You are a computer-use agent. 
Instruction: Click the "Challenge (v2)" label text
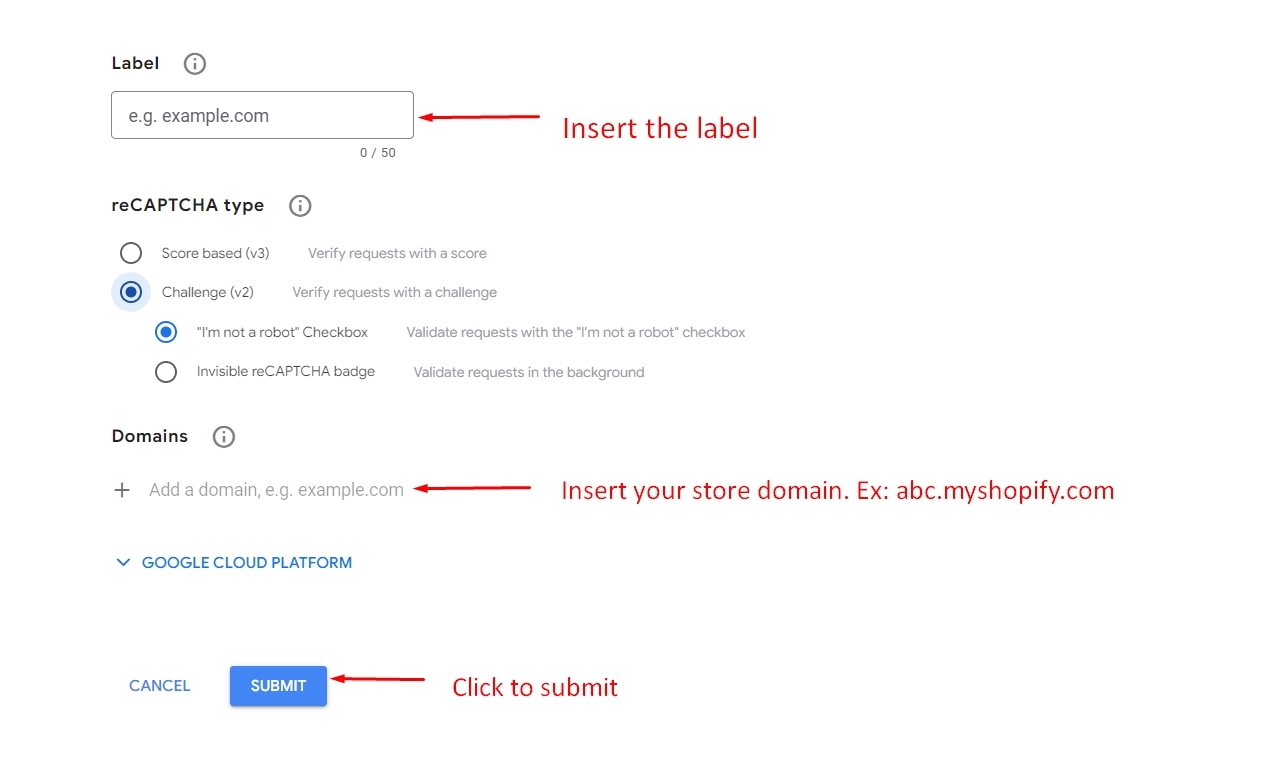(208, 293)
